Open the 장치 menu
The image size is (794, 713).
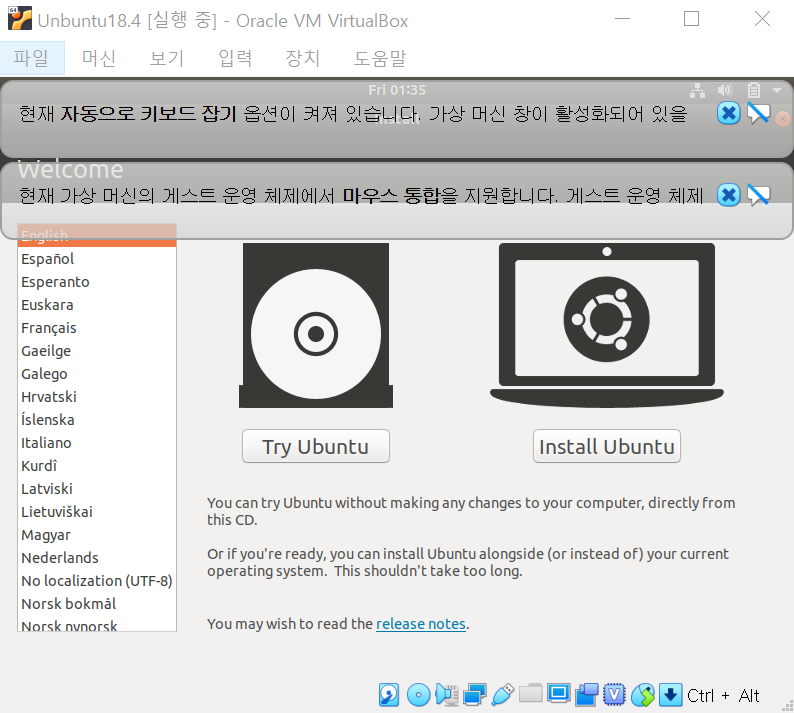point(303,58)
